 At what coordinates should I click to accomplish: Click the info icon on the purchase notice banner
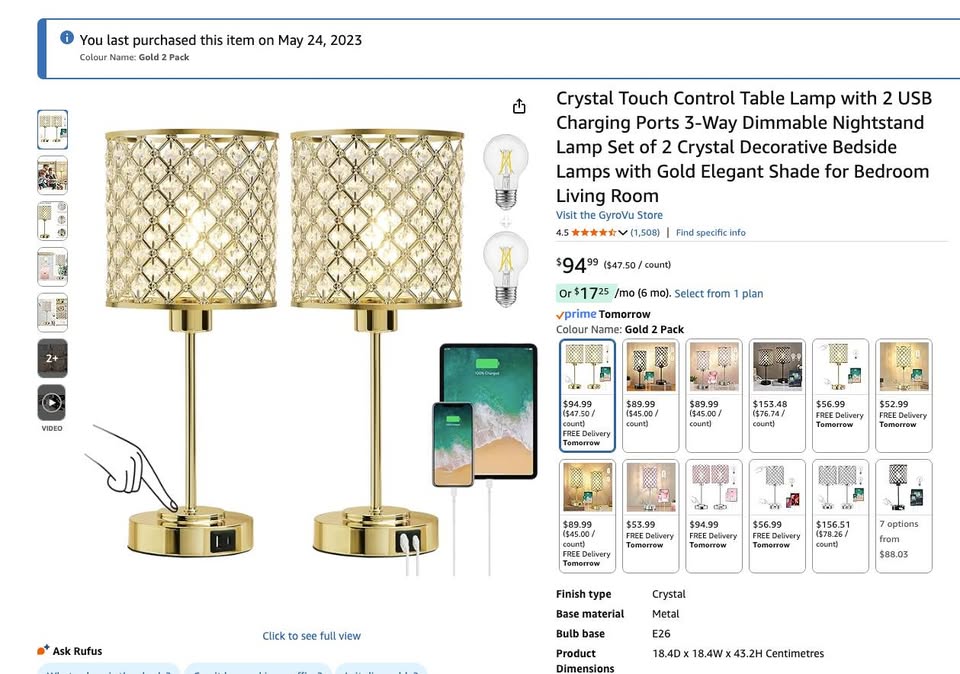[67, 36]
